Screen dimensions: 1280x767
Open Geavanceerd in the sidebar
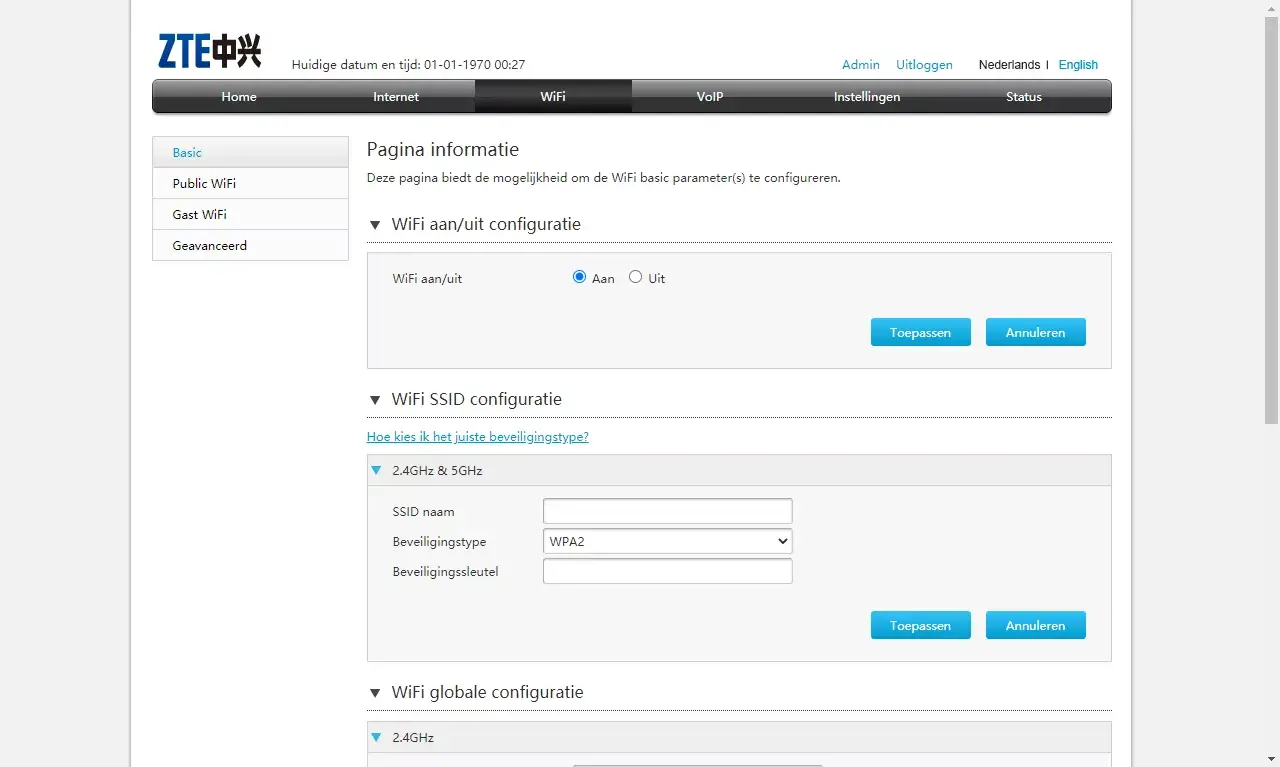coord(210,245)
